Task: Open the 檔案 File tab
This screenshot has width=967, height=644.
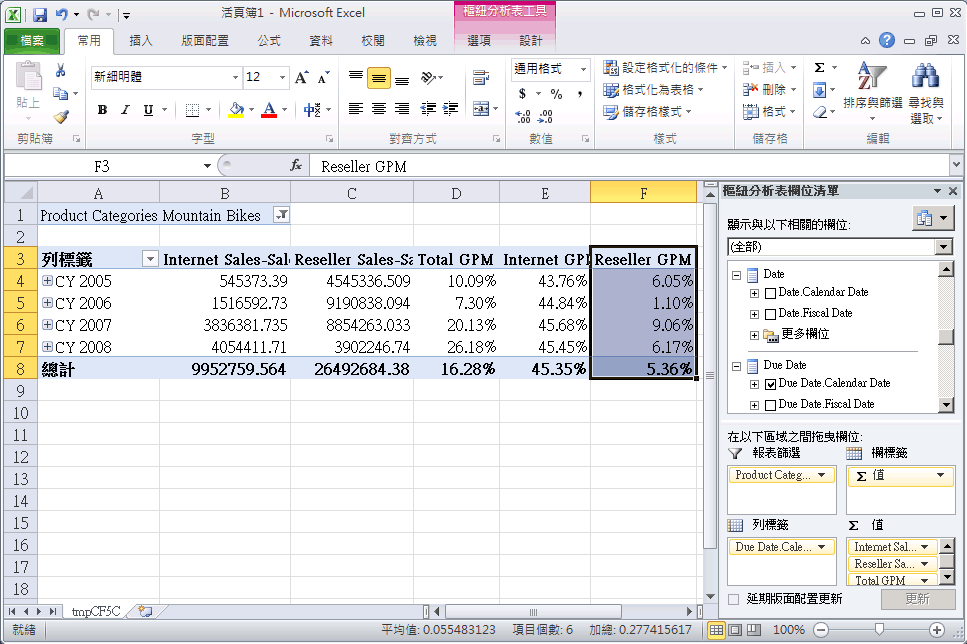Action: click(x=32, y=41)
